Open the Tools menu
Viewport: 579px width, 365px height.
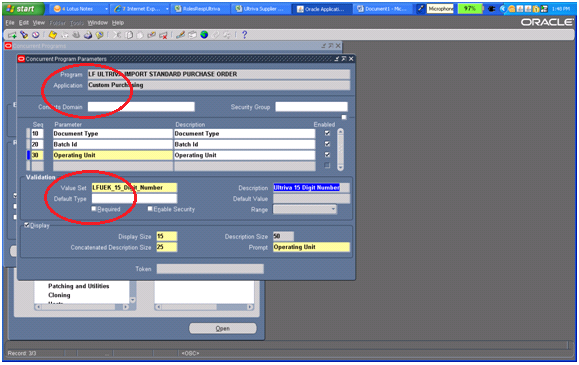click(77, 23)
